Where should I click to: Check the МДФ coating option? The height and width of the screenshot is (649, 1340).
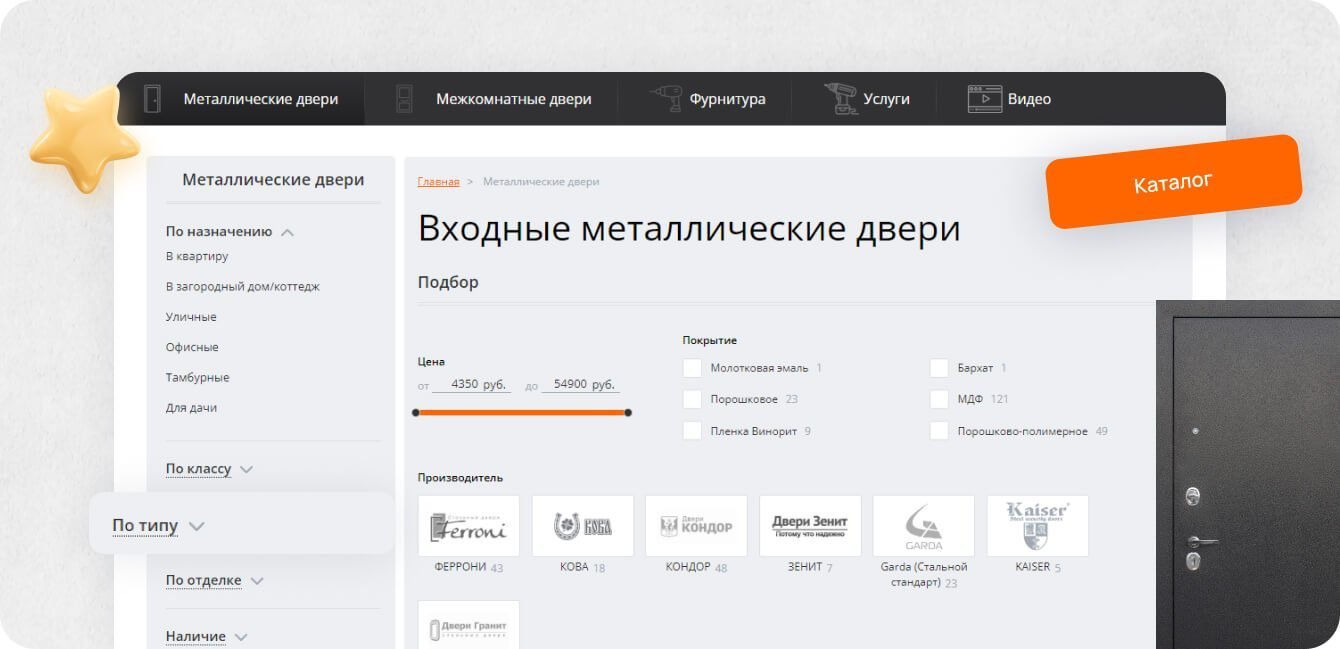pos(939,399)
